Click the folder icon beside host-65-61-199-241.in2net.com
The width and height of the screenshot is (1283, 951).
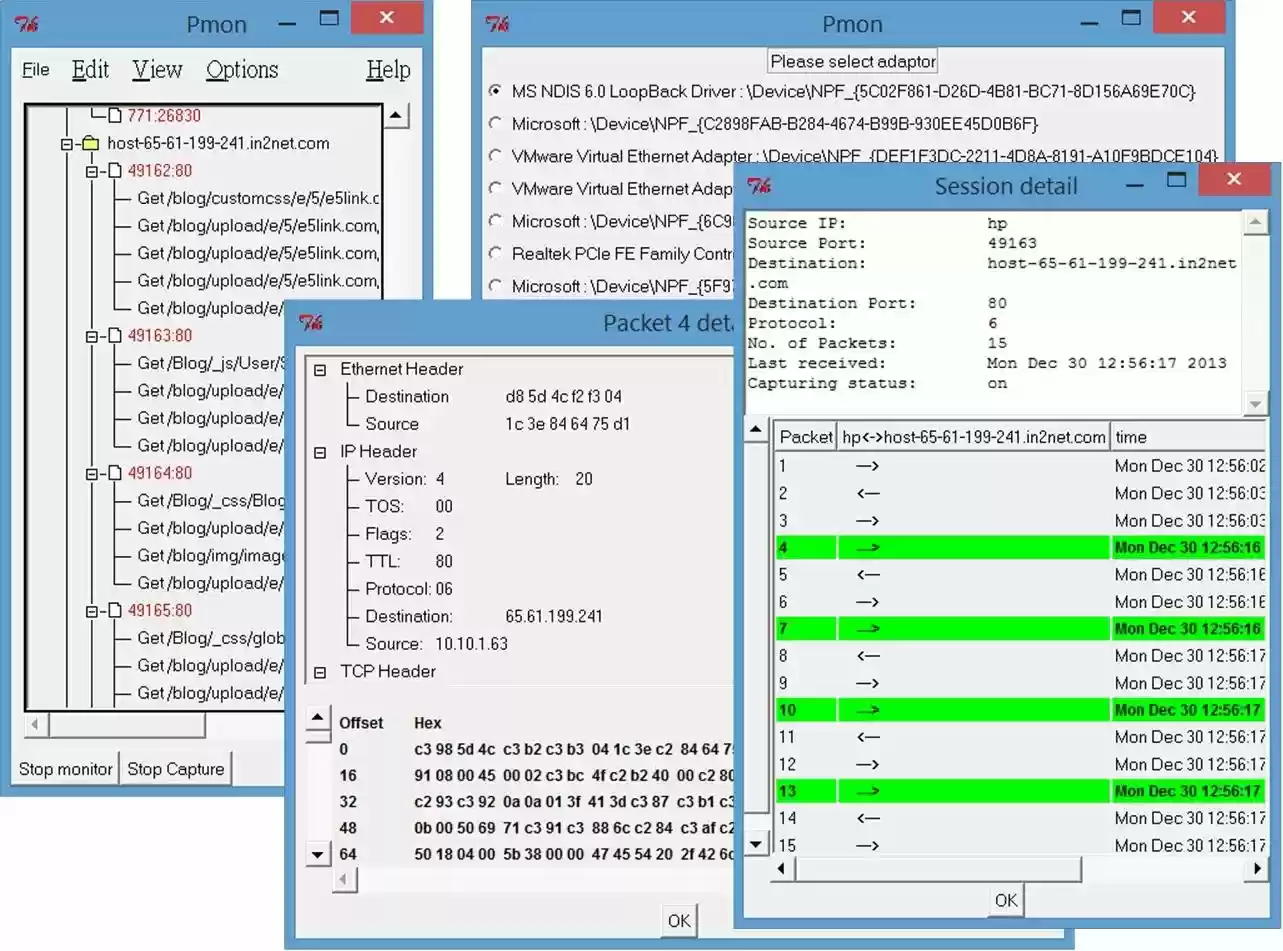tap(90, 143)
